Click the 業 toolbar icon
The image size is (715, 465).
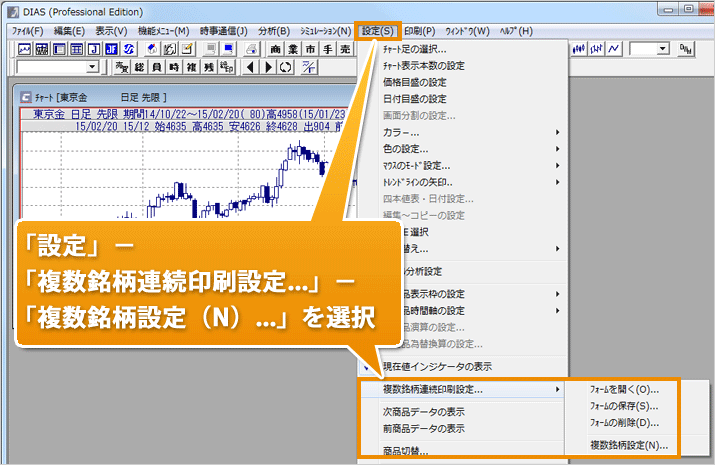[293, 49]
